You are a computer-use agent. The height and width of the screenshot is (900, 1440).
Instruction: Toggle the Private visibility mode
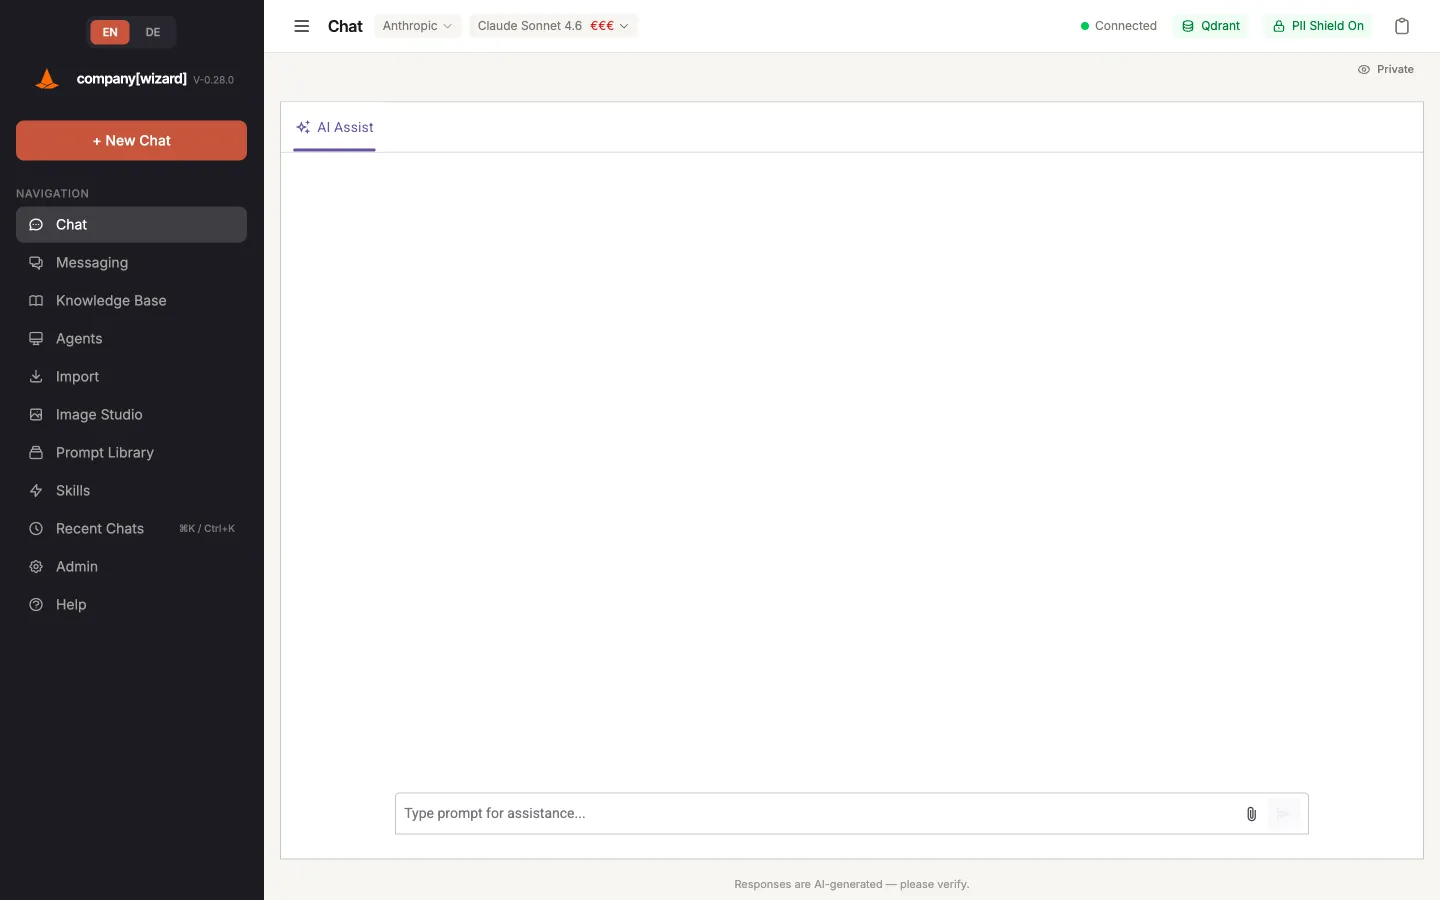tap(1386, 69)
